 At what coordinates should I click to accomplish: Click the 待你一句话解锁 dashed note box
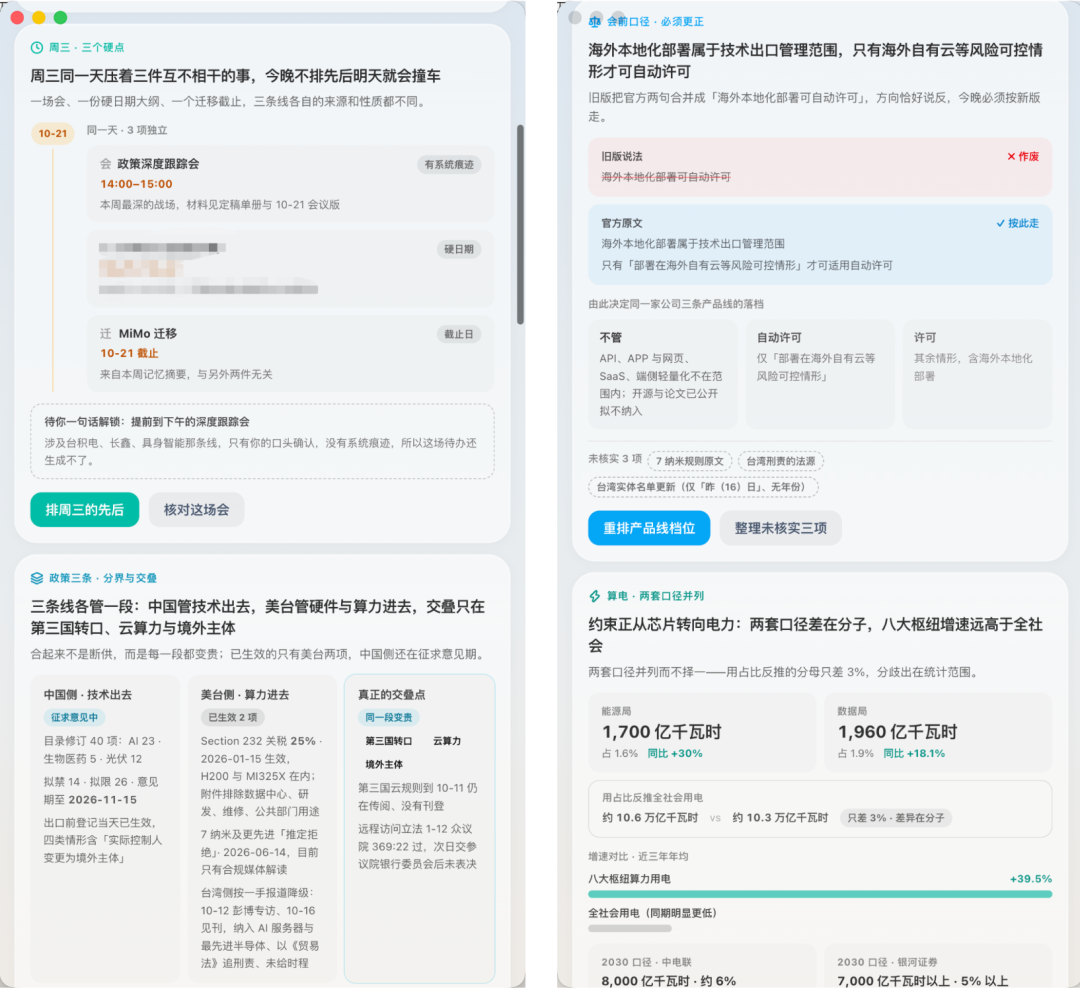[262, 441]
